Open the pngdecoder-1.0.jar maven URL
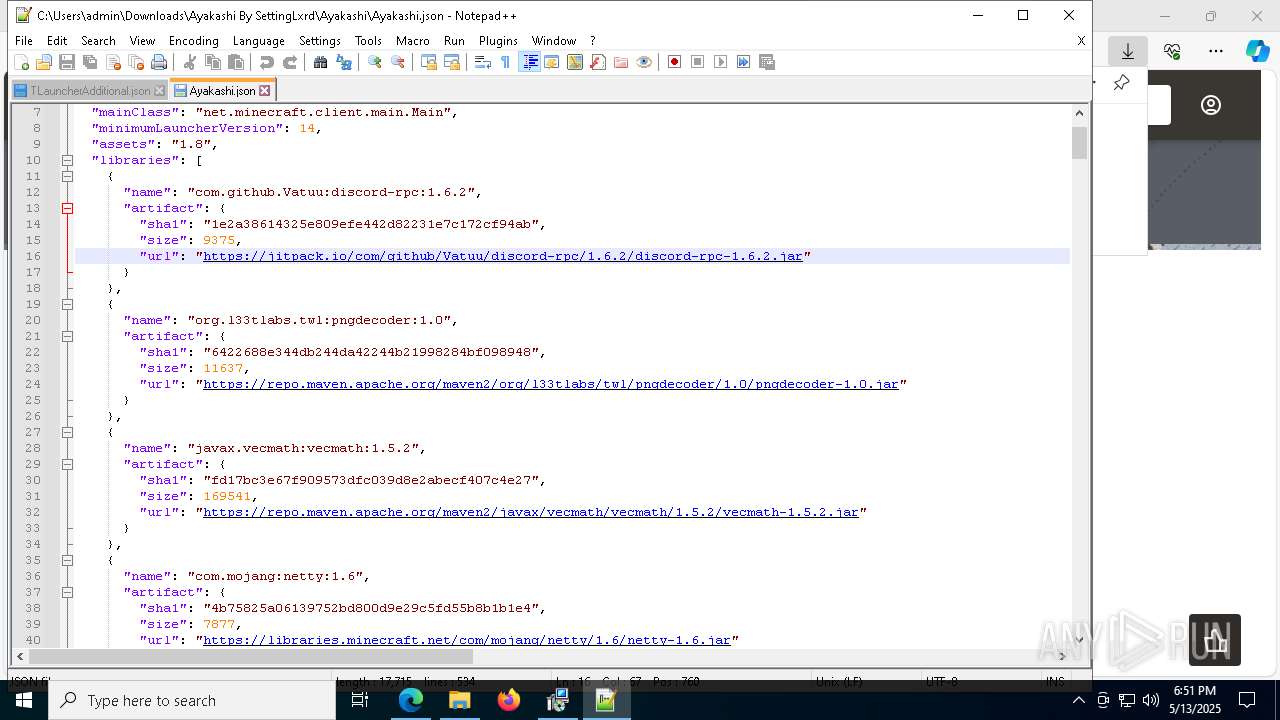Screen dimensions: 1280x720 pos(551,384)
